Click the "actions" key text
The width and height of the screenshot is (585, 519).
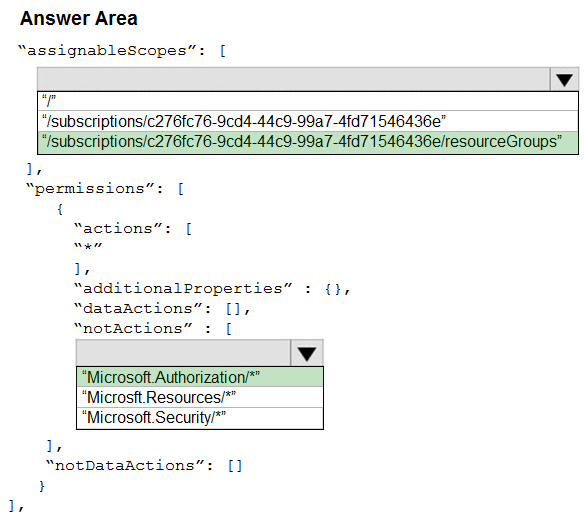point(118,228)
